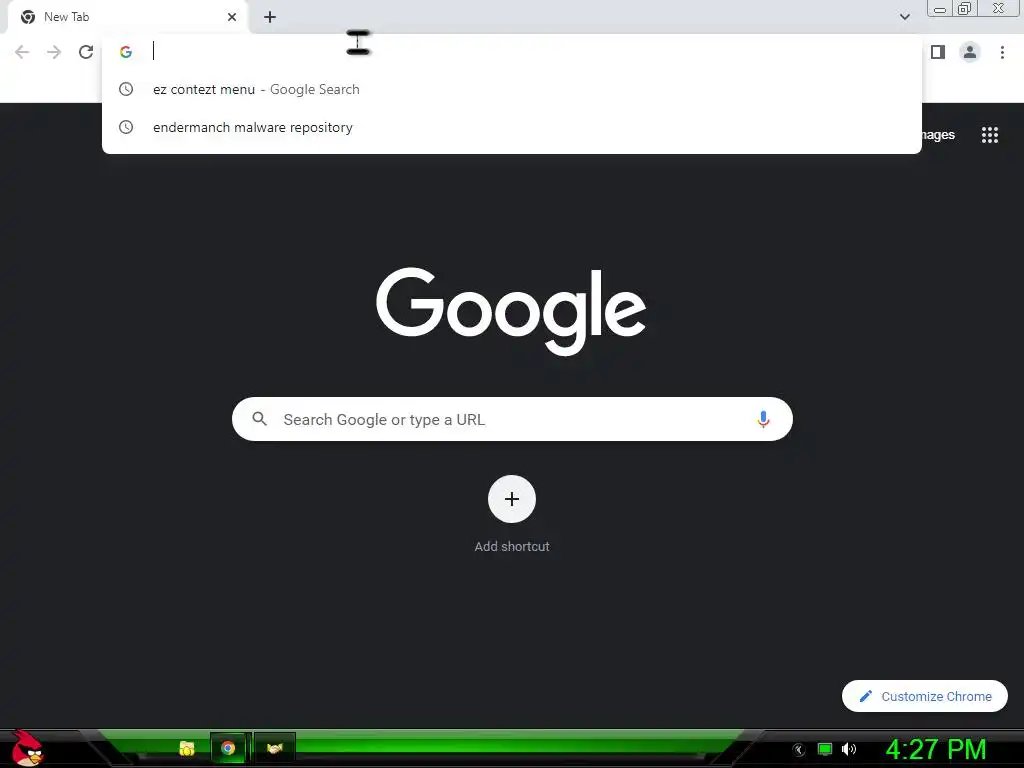Click the Google logo

click(x=511, y=311)
